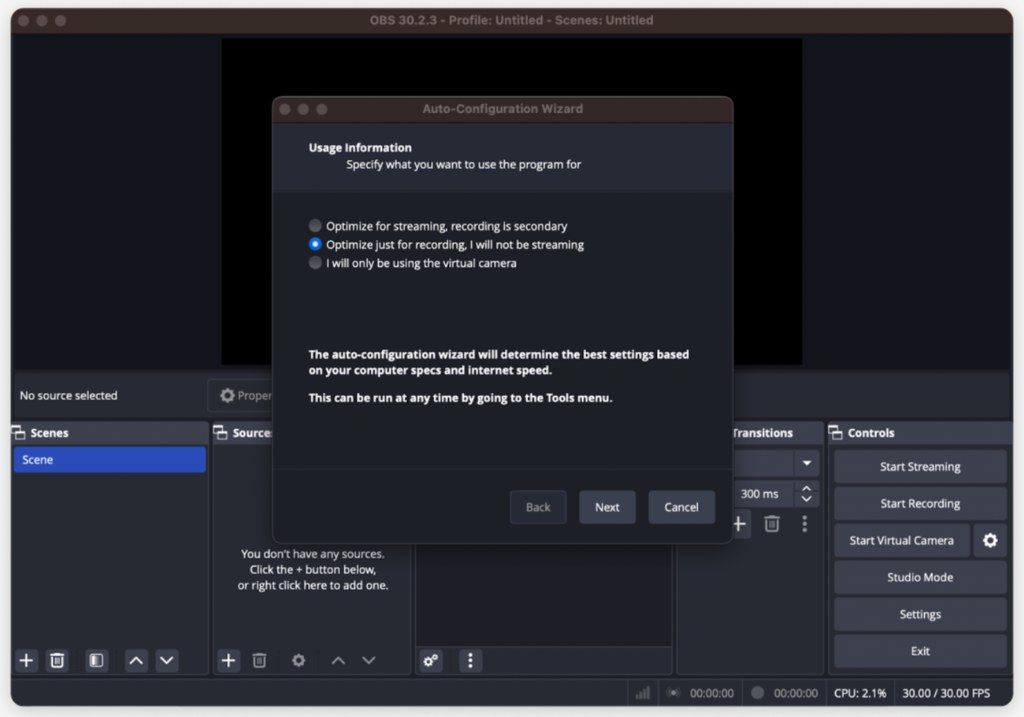Click the streaming timer 00:00:00
Screen dimensions: 1024x717
[x=712, y=693]
